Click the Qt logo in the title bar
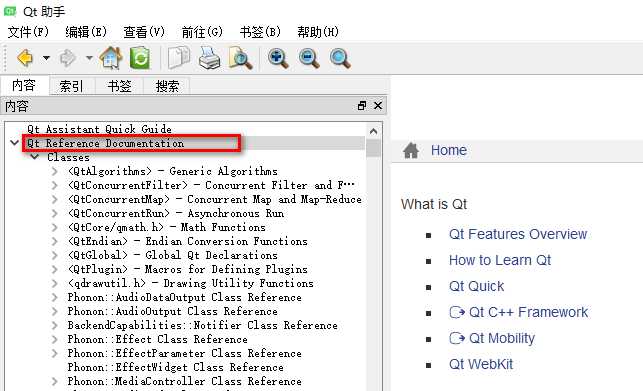The height and width of the screenshot is (391, 643). coord(10,11)
